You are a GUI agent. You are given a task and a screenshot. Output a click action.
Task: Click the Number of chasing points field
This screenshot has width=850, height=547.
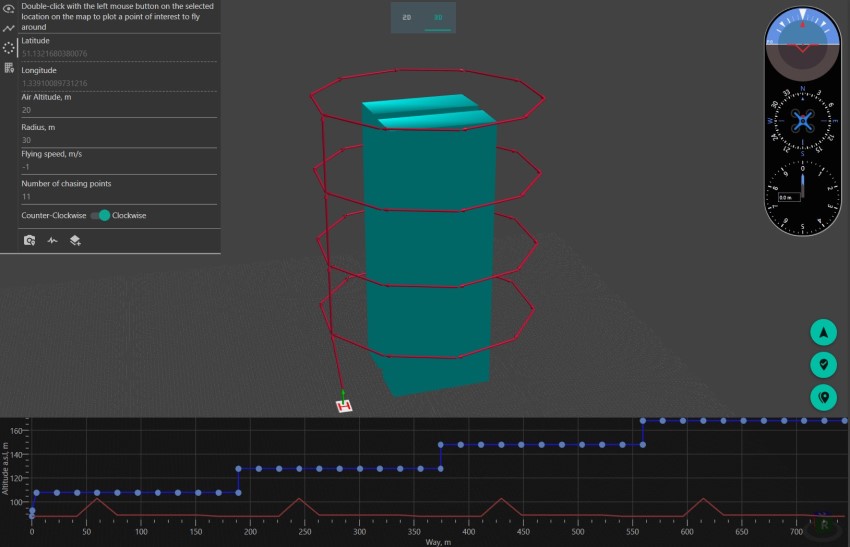[118, 196]
